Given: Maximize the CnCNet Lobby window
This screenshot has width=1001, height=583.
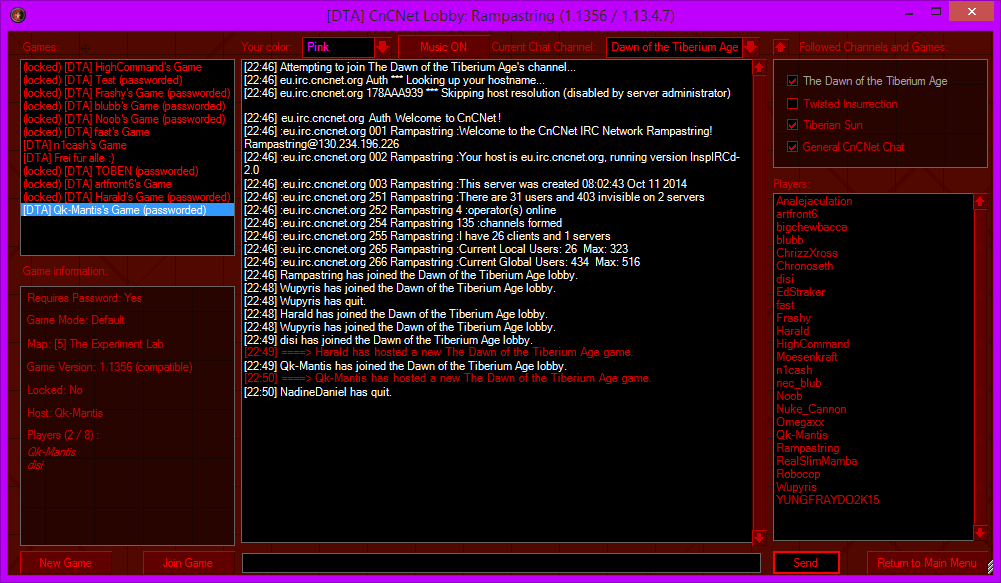Looking at the screenshot, I should pos(936,11).
